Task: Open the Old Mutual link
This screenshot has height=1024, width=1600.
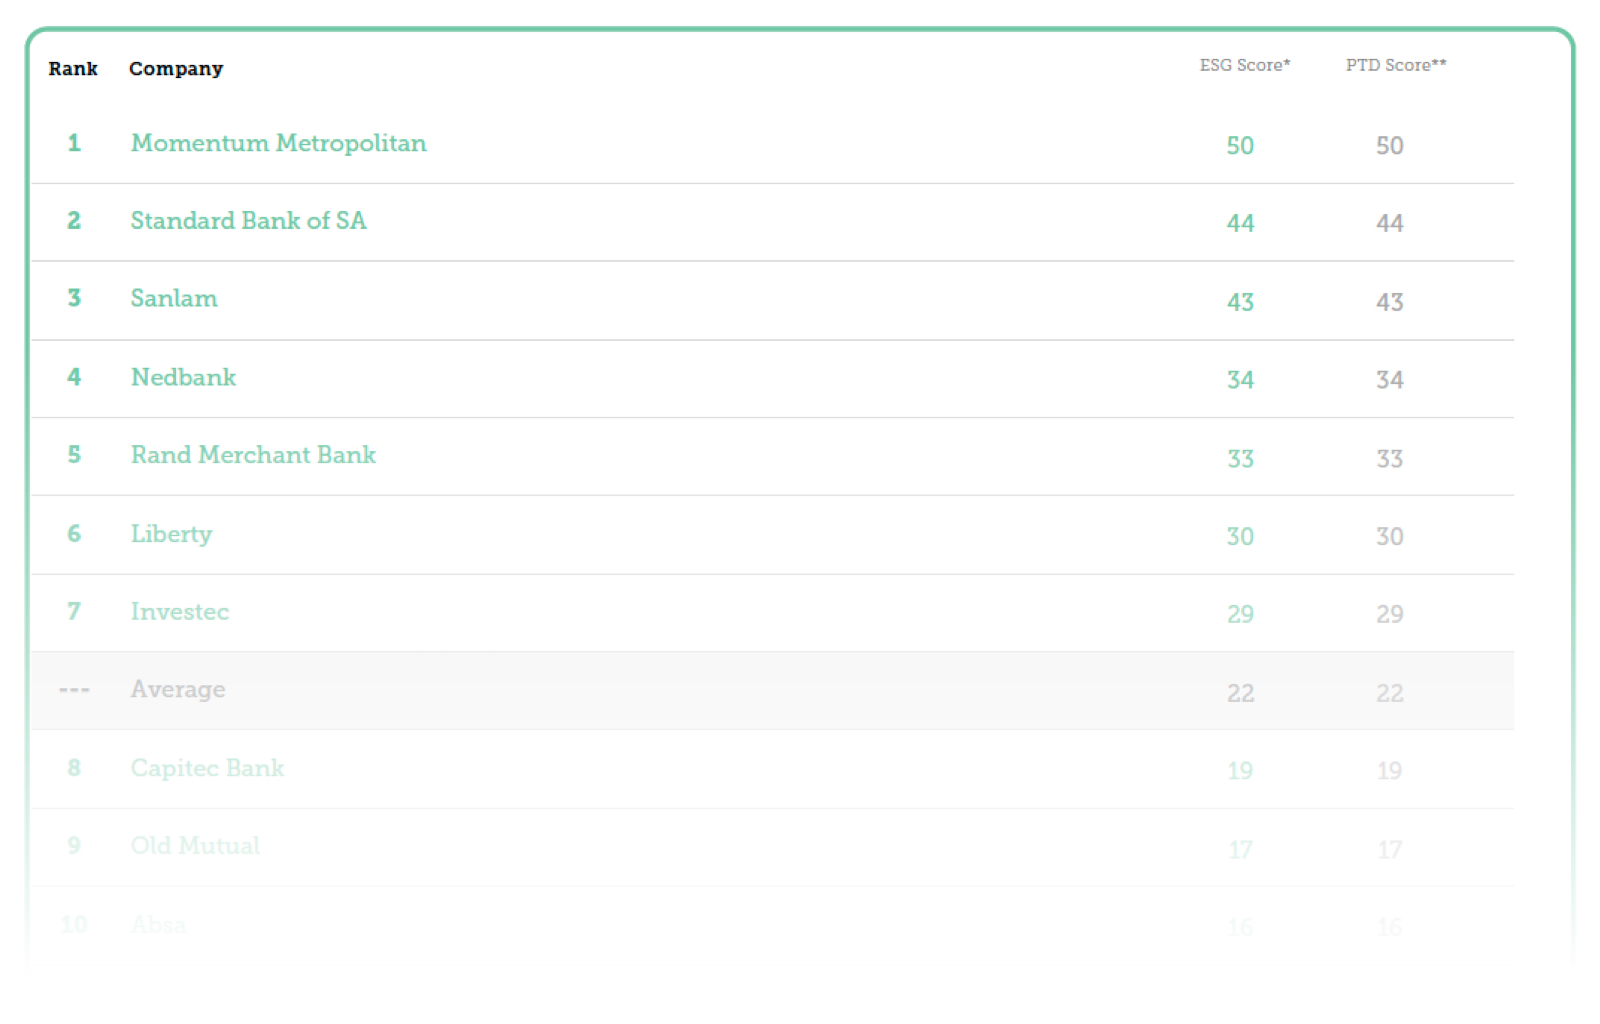Action: pyautogui.click(x=195, y=845)
